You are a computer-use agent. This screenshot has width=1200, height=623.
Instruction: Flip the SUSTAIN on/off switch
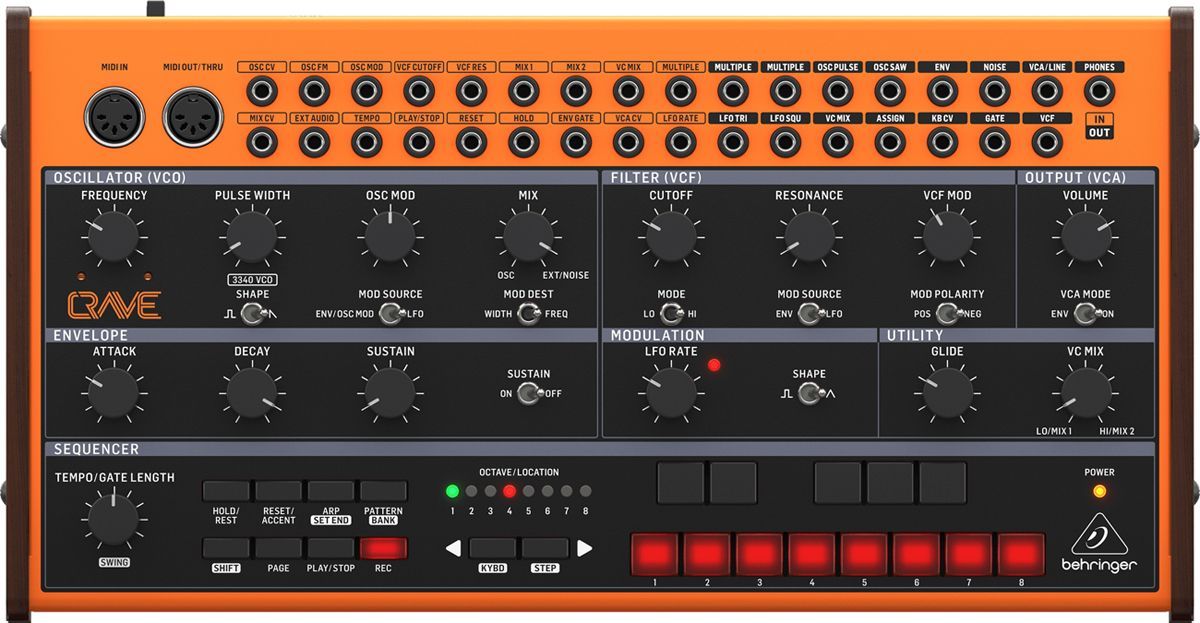click(528, 394)
